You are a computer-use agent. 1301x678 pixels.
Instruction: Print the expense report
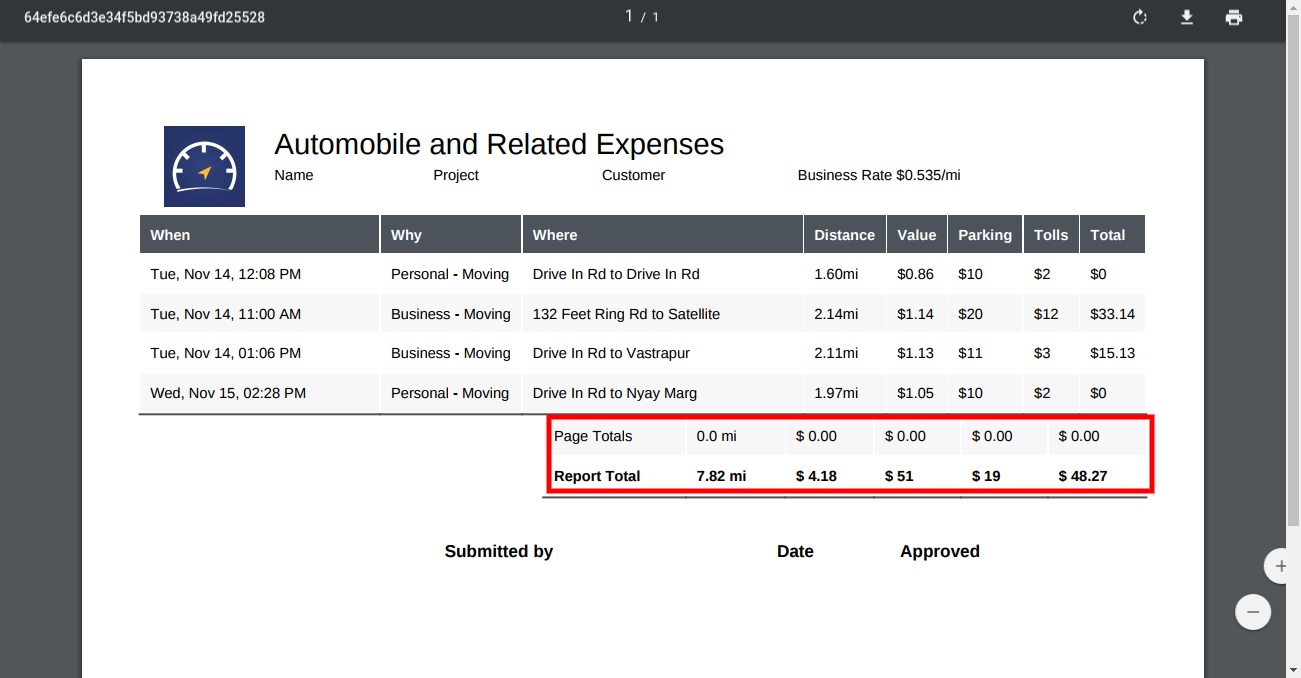point(1234,17)
